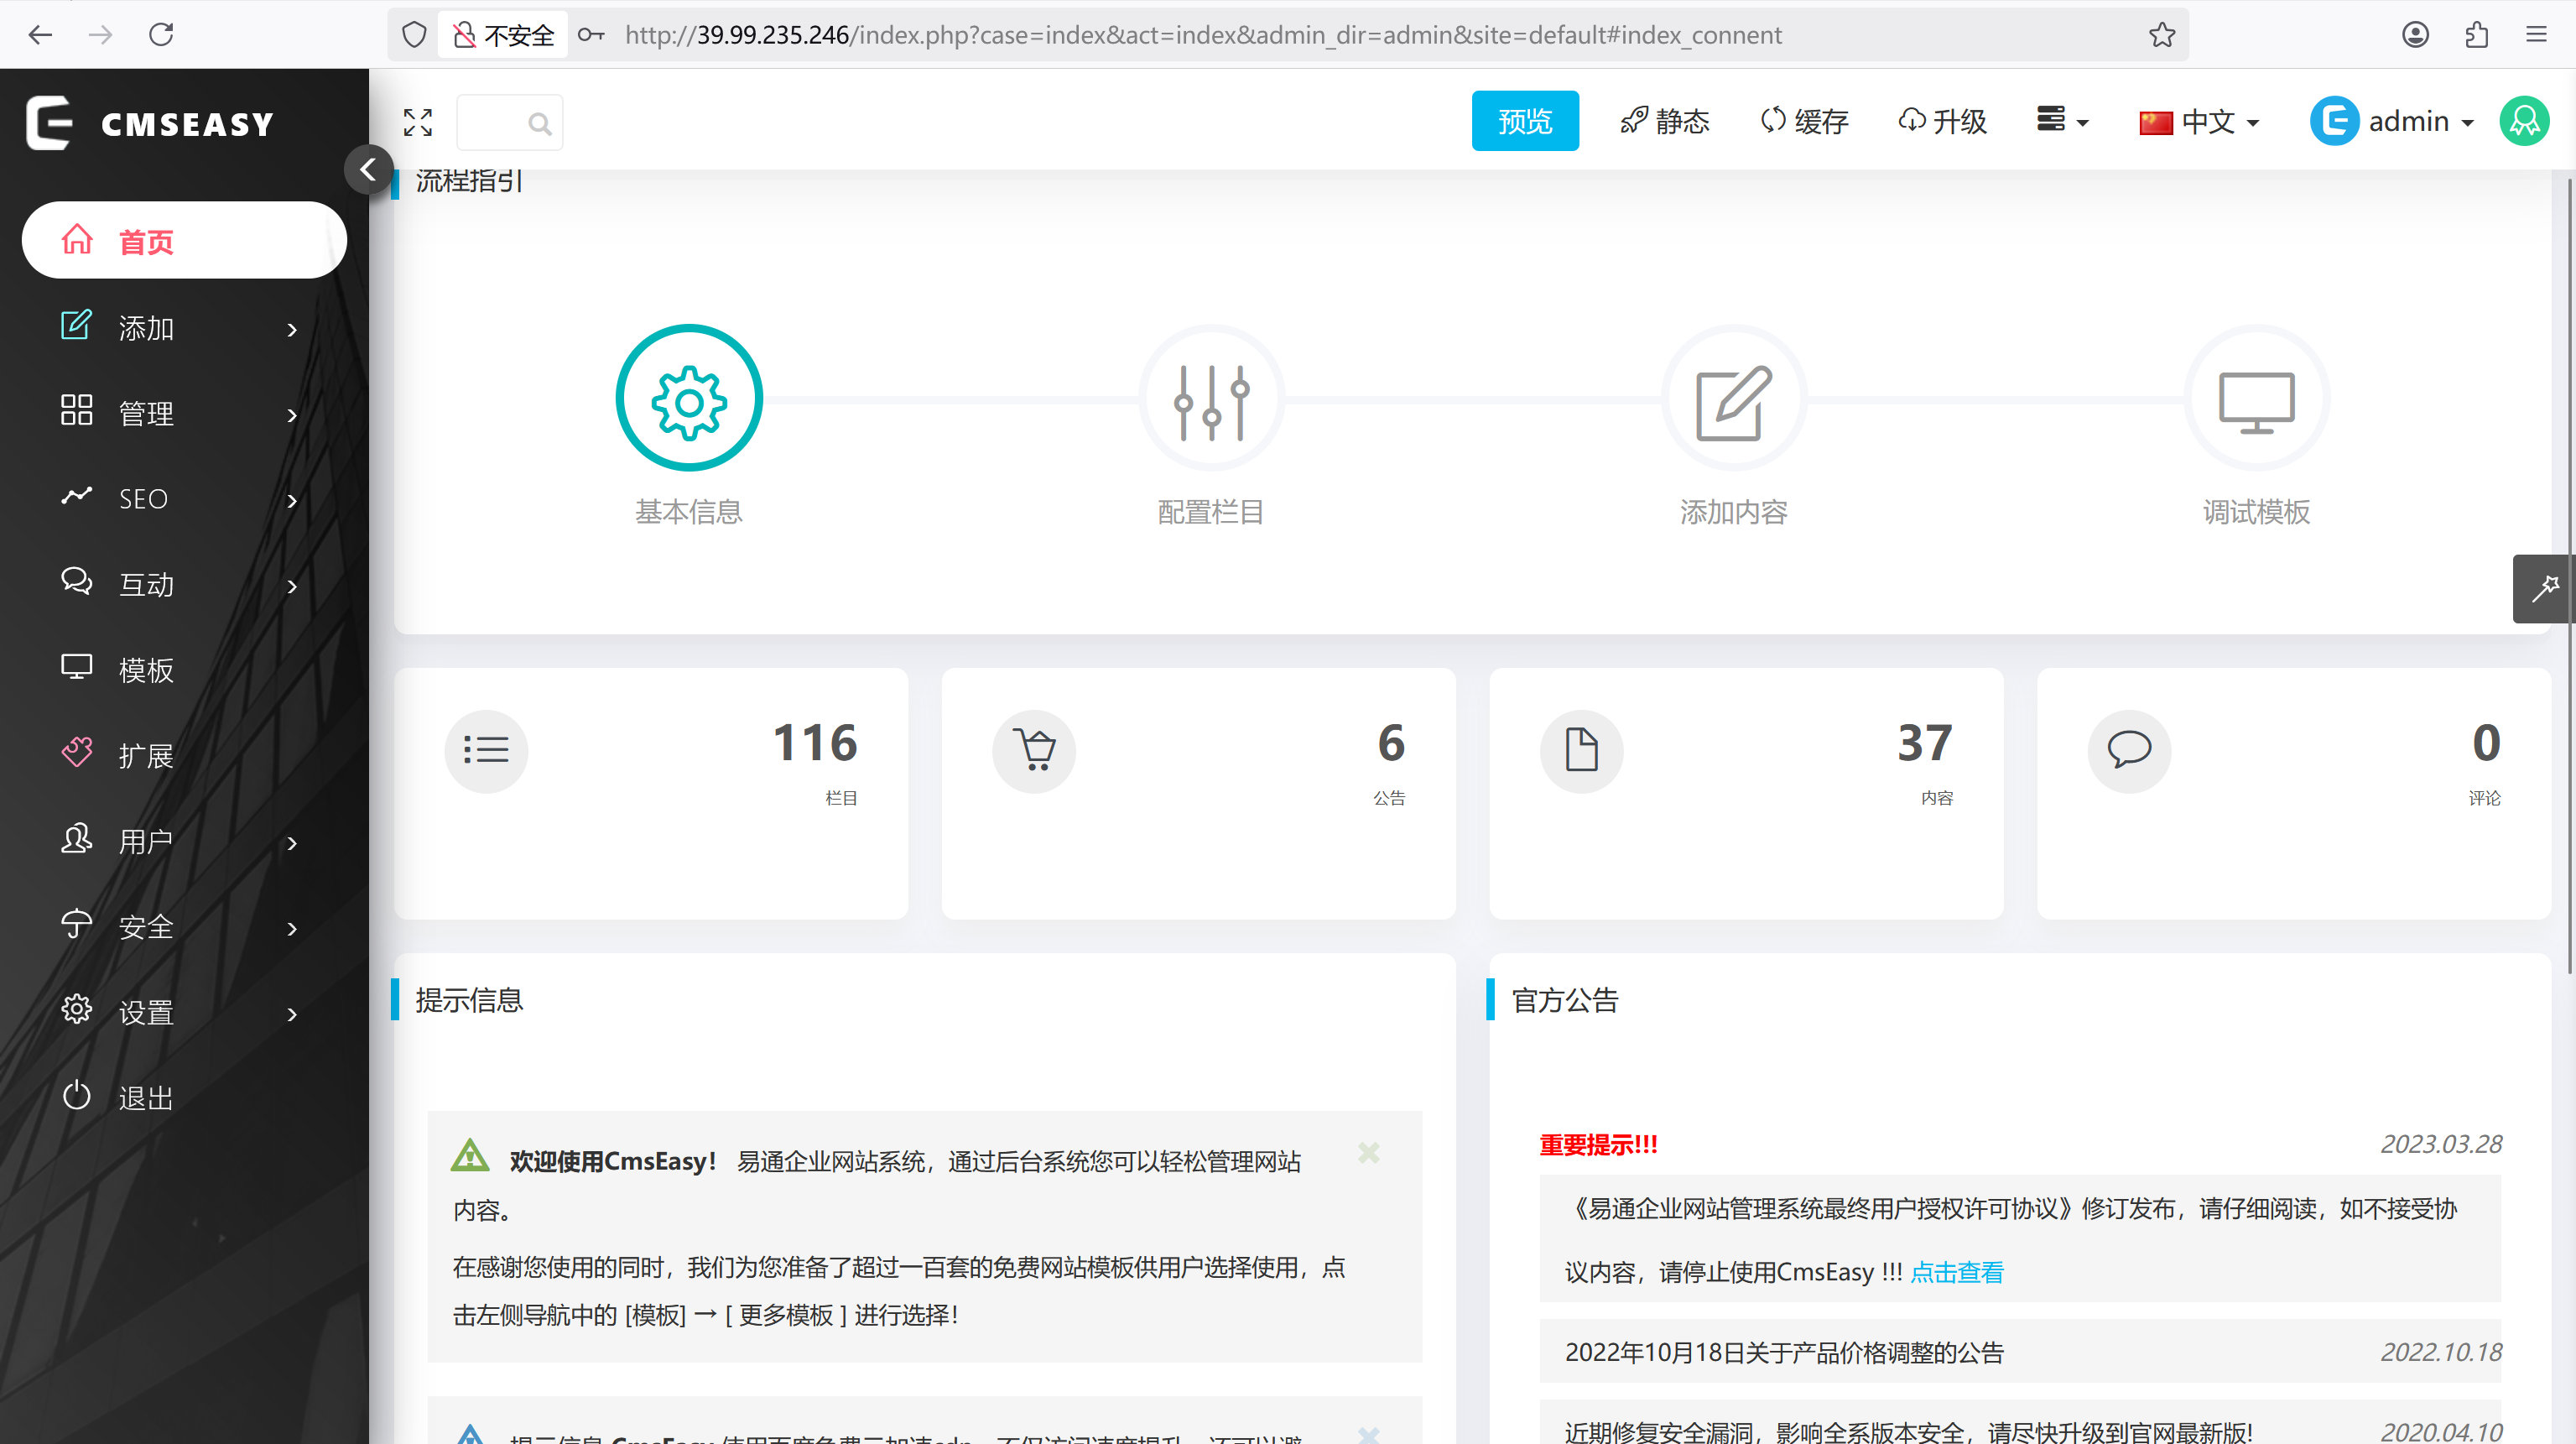The image size is (2576, 1444).
Task: Open 2022年10月18日 price adjustment announcement
Action: [1784, 1352]
